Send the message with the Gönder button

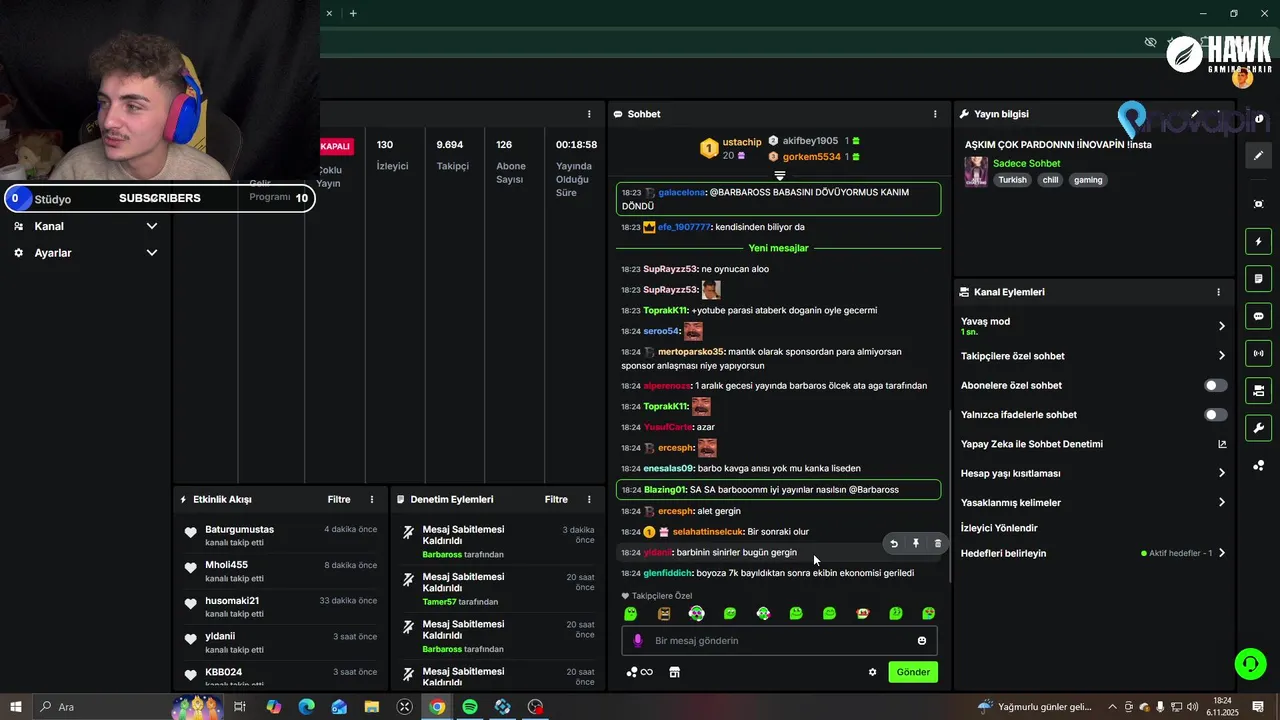tap(913, 672)
